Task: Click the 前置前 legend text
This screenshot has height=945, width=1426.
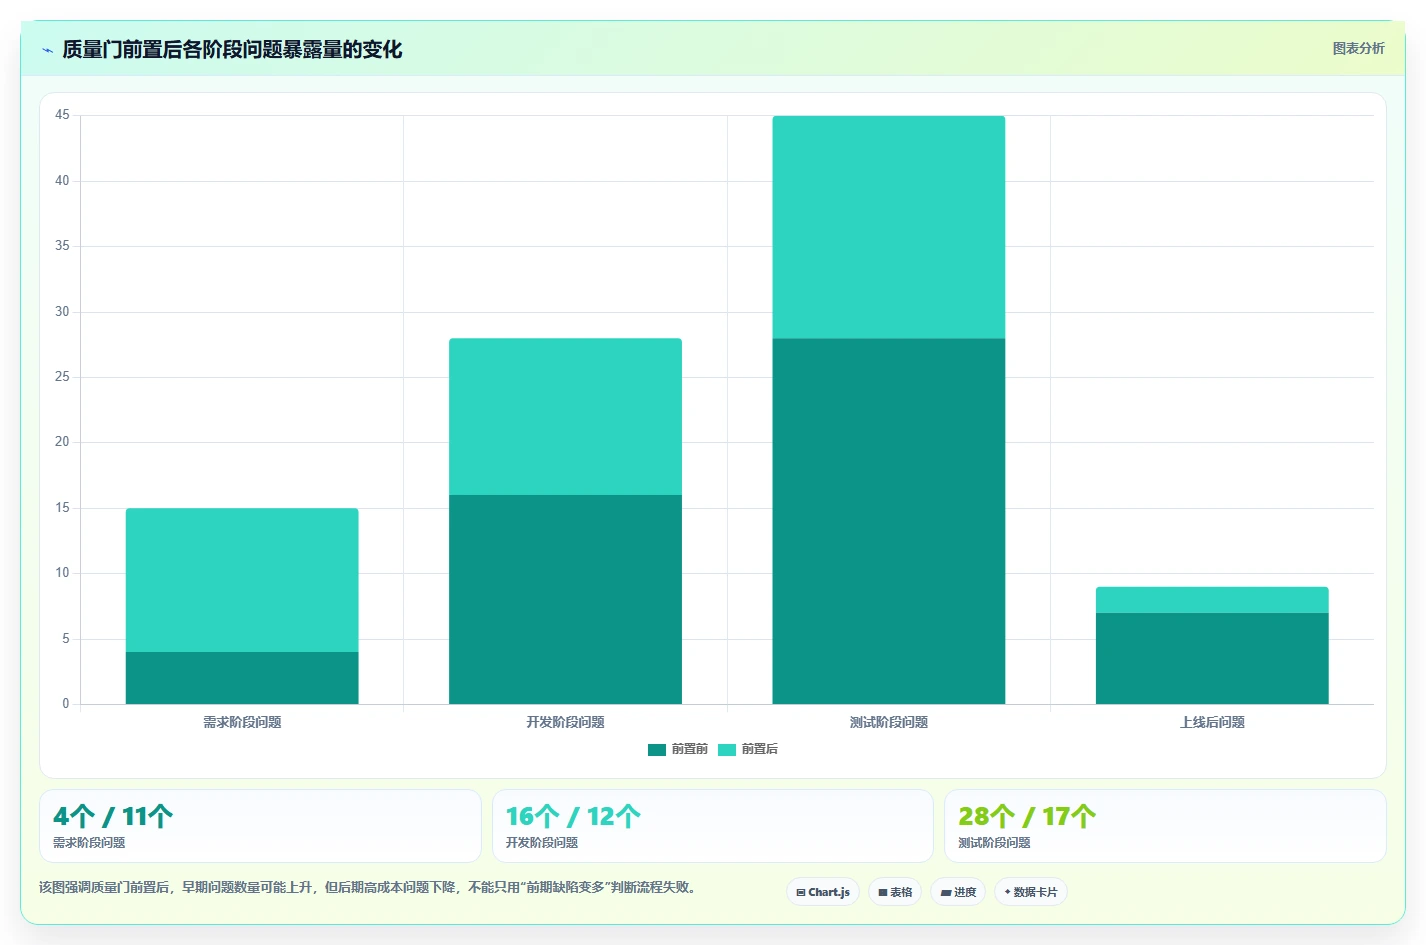Action: (689, 749)
